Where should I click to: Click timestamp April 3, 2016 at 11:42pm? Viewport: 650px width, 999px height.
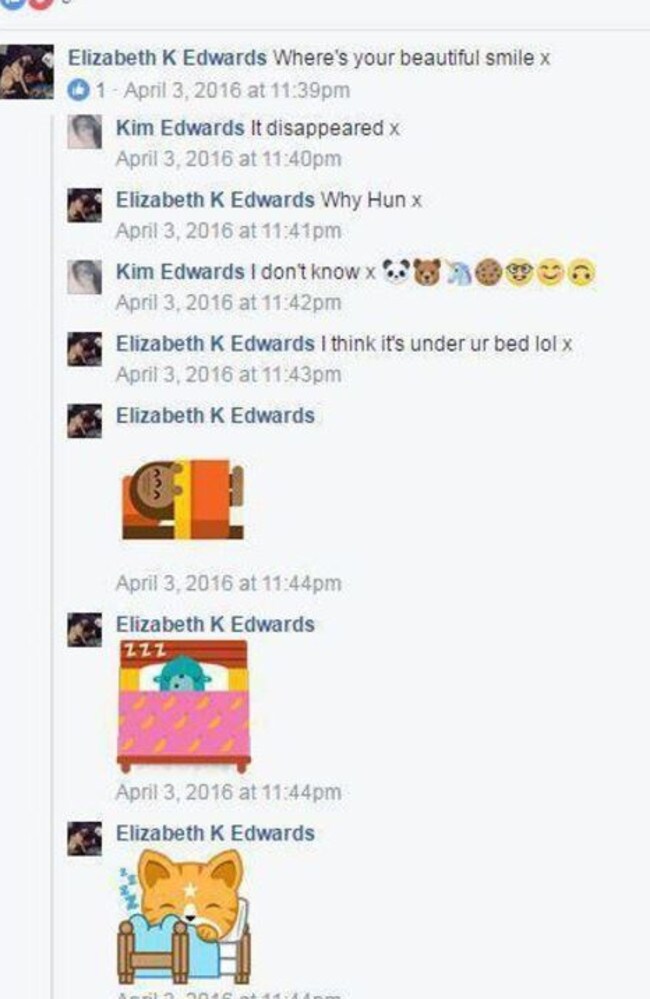point(228,302)
